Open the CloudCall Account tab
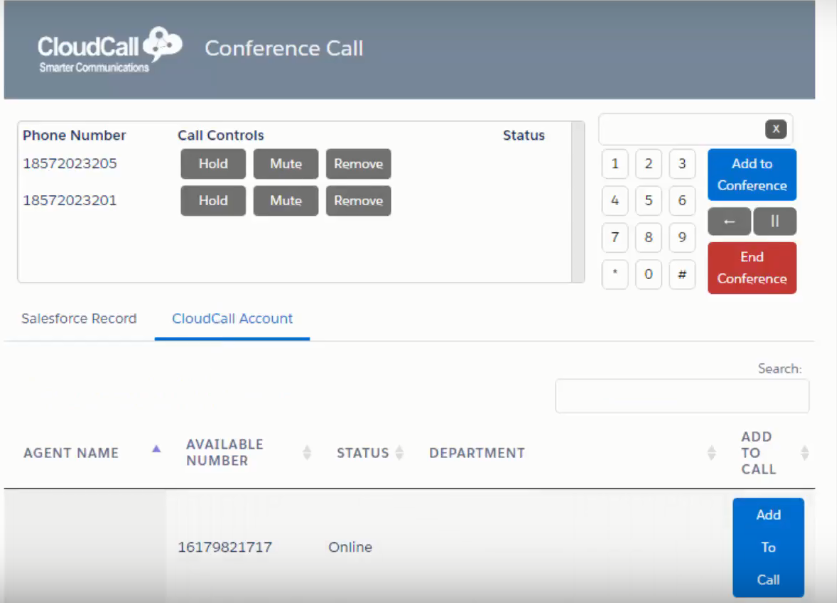837x603 pixels. click(232, 318)
